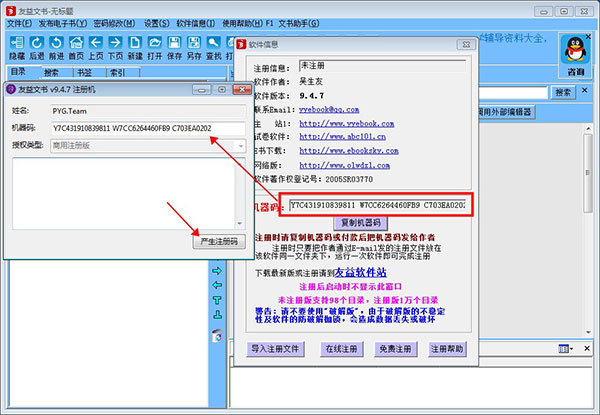Open the http://www.yyebook.com link
The image size is (600, 415).
346,124
